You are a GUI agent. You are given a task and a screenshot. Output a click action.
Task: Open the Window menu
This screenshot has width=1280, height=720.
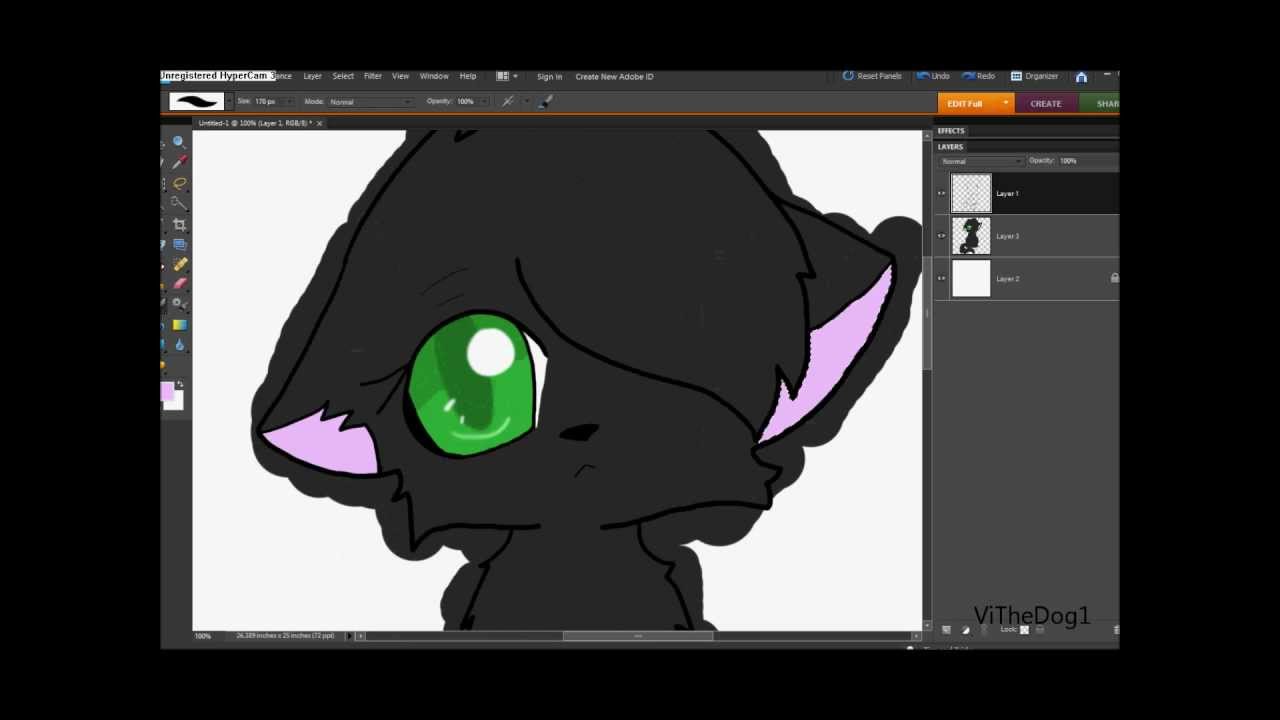[434, 76]
